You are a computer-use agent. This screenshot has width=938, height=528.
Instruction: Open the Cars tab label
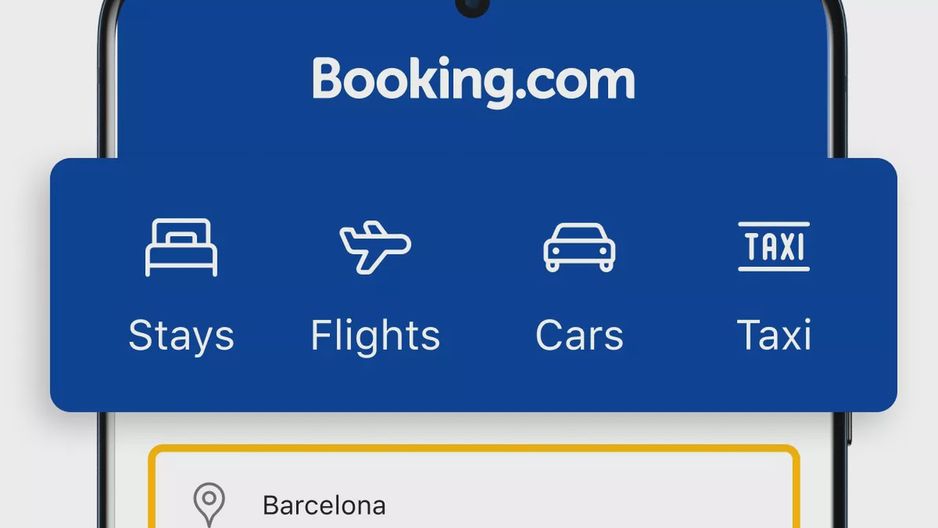[579, 335]
